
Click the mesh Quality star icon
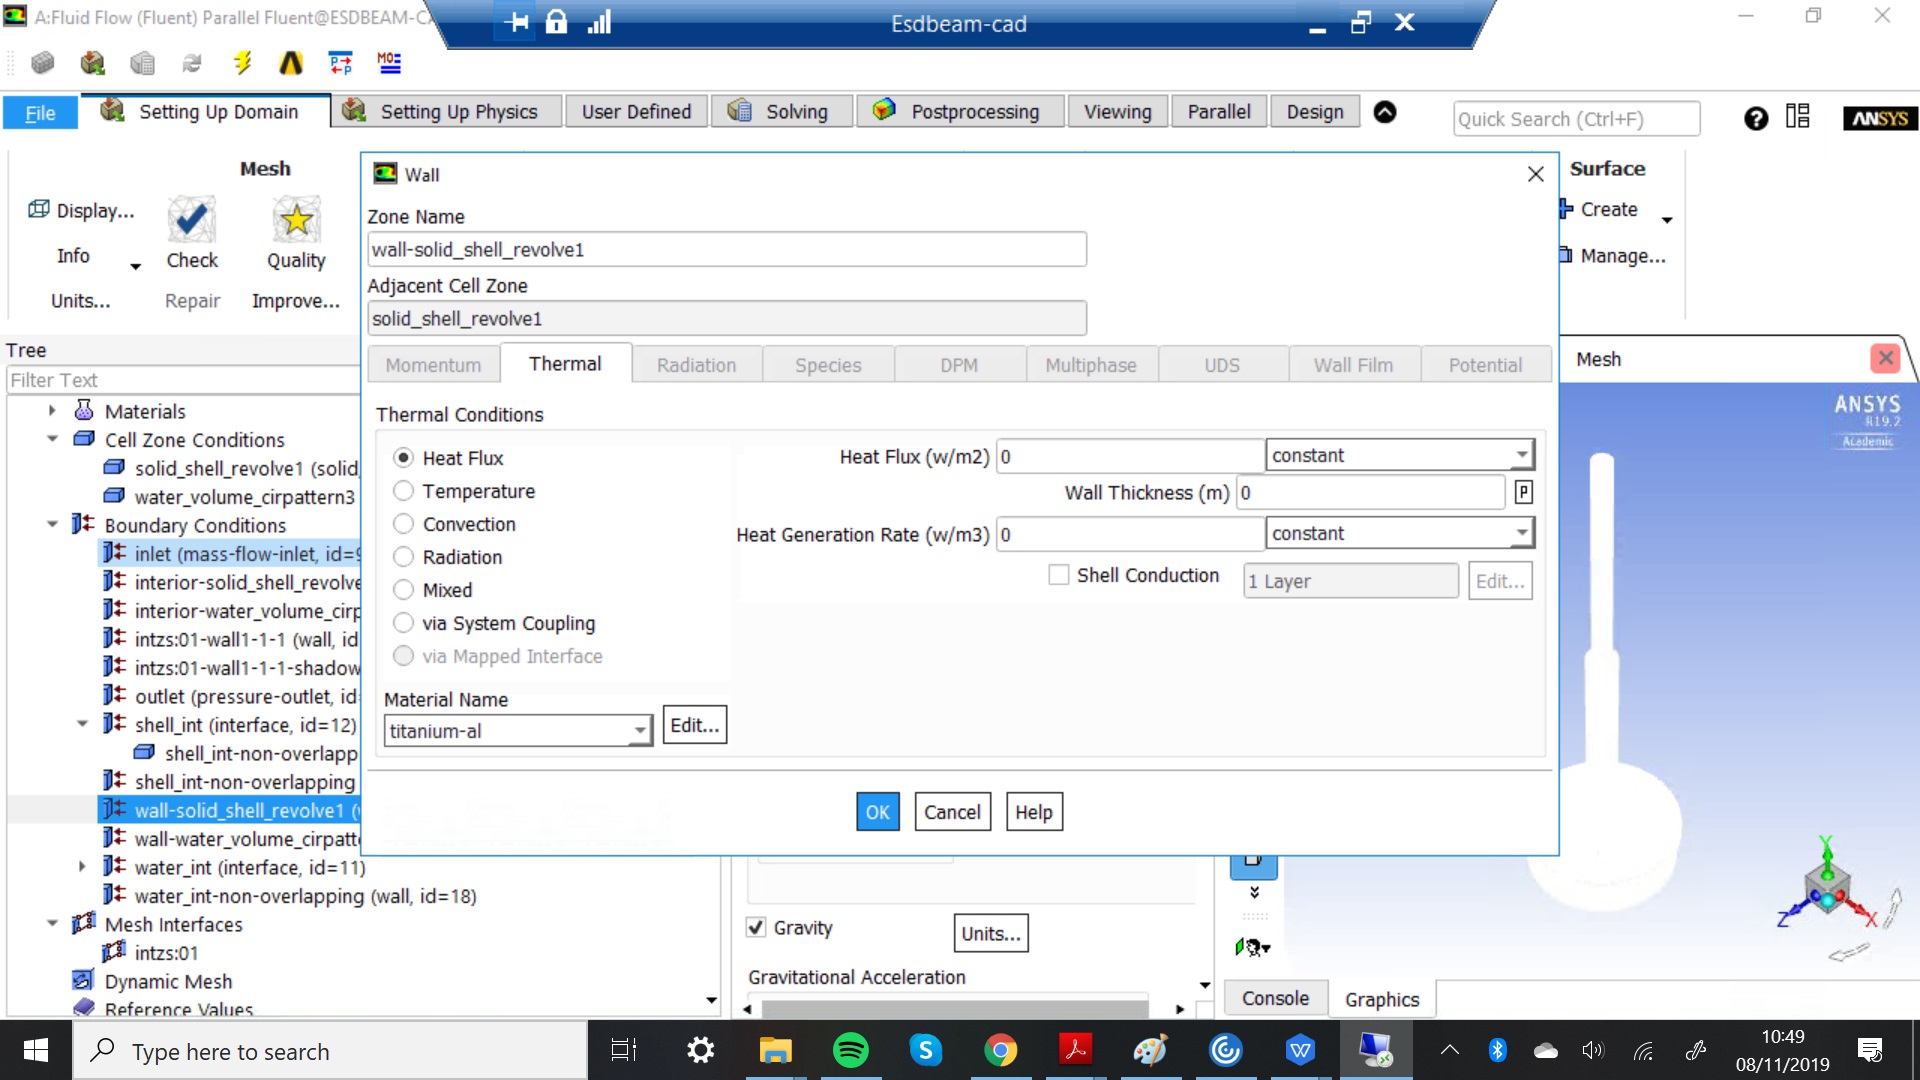pos(296,221)
